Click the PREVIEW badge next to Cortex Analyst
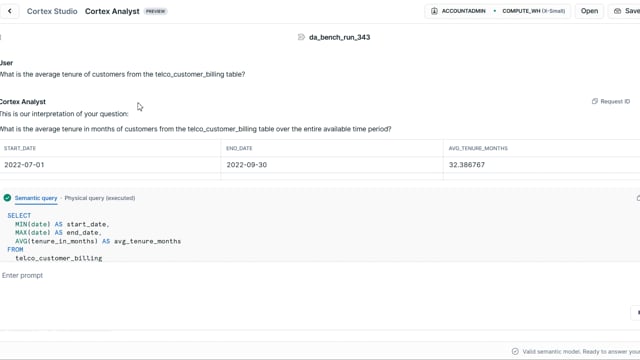 156,11
